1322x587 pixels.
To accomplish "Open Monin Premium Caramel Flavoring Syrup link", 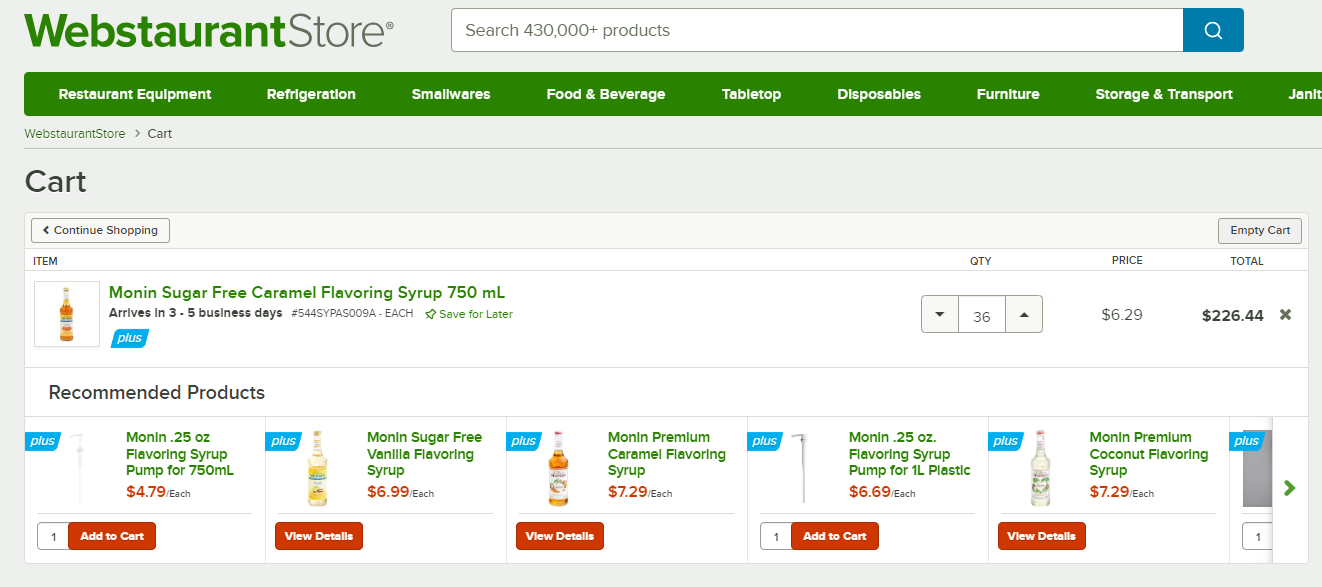I will 667,454.
